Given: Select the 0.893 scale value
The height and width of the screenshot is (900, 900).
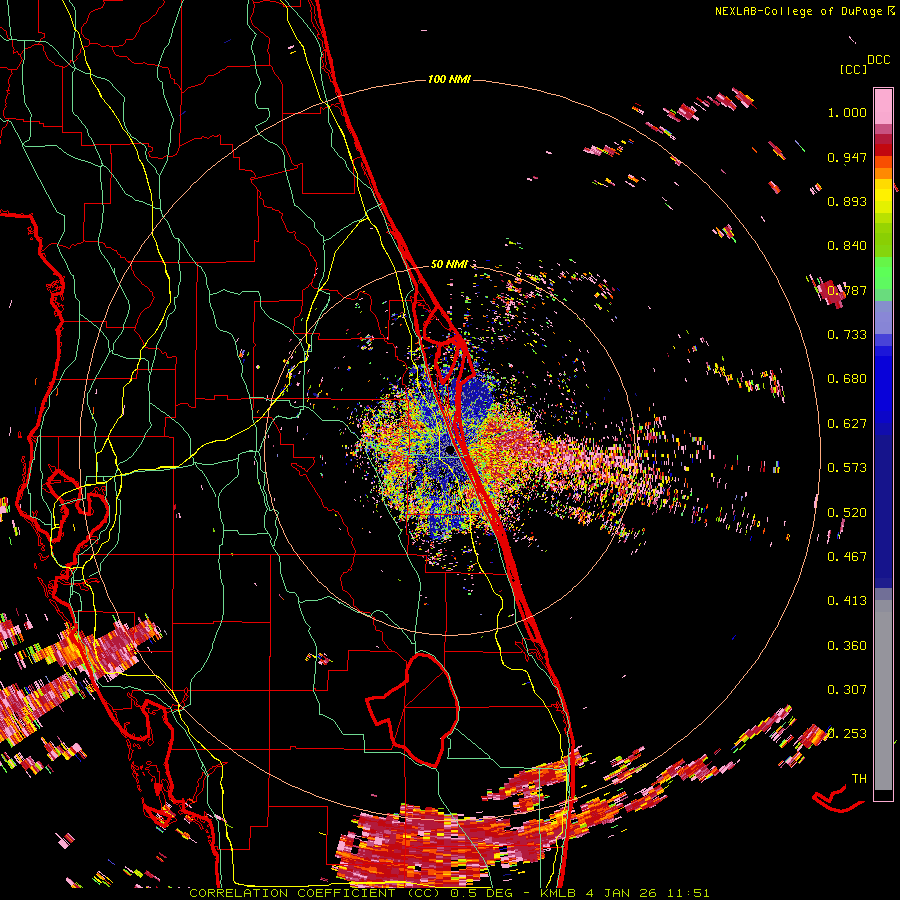Looking at the screenshot, I should coord(847,201).
